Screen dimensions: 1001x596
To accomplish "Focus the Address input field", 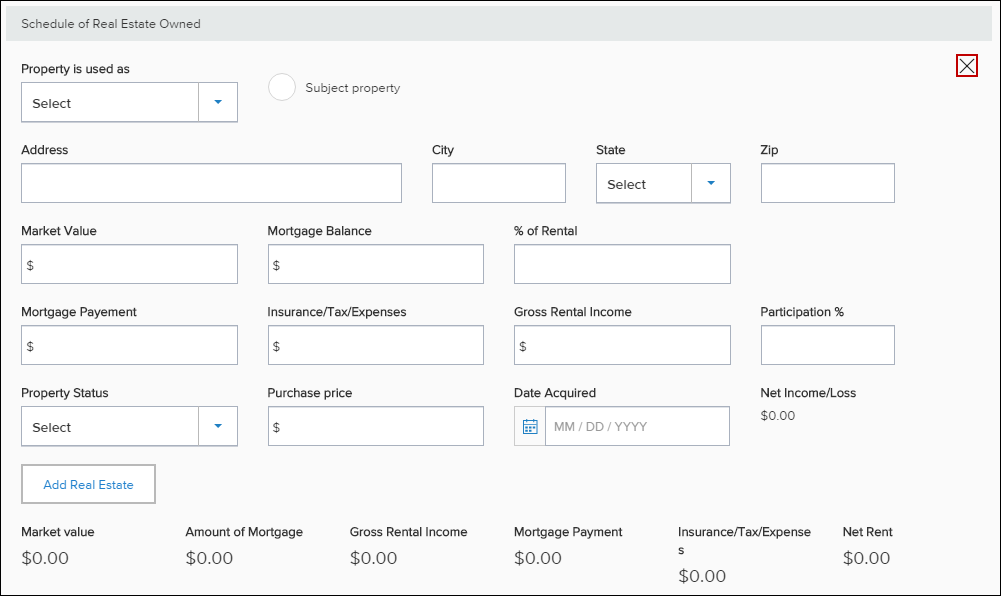I will [211, 183].
